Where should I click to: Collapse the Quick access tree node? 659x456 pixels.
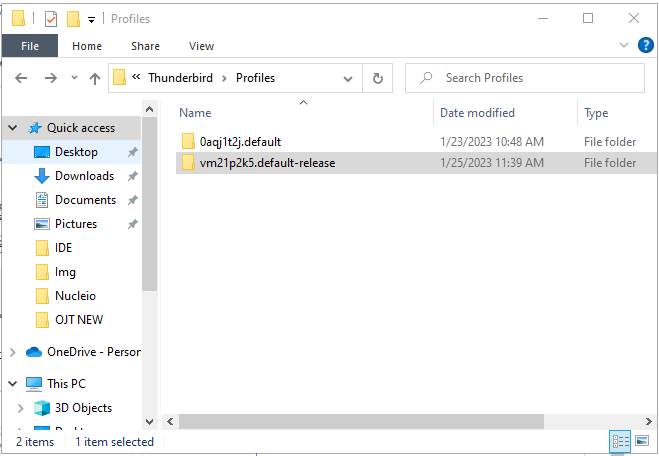(x=13, y=127)
